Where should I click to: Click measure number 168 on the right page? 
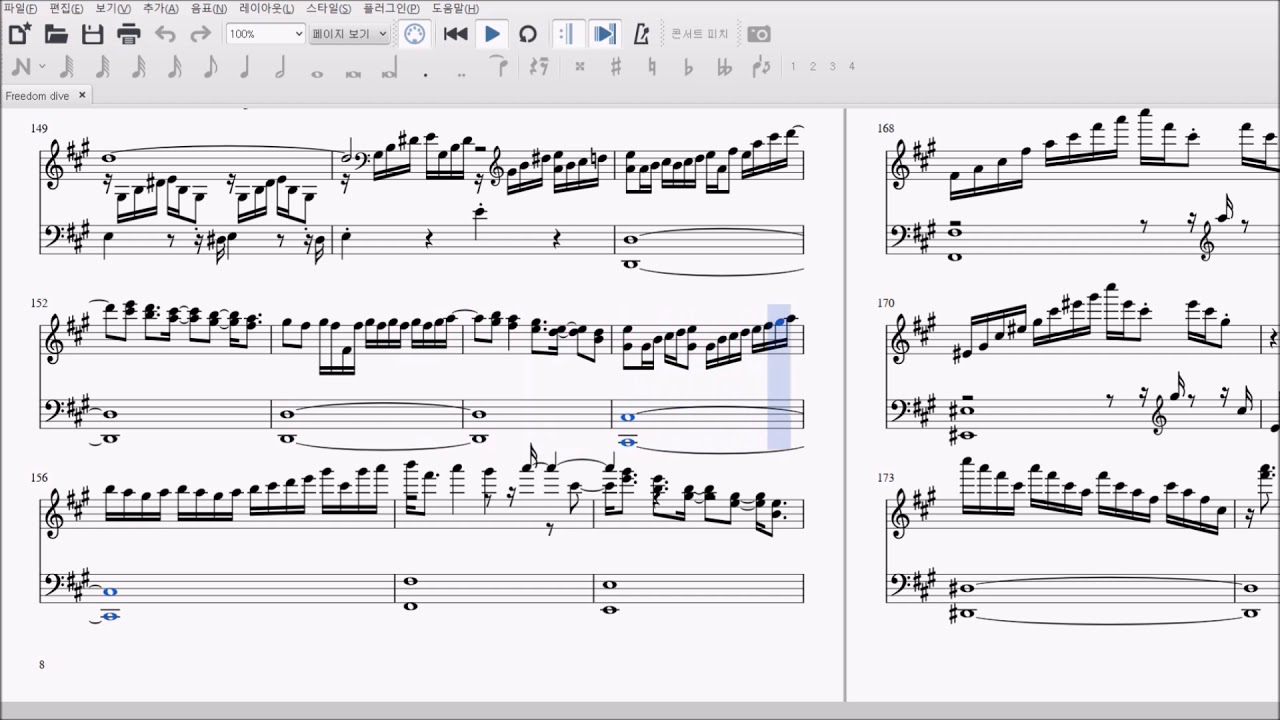[x=886, y=128]
